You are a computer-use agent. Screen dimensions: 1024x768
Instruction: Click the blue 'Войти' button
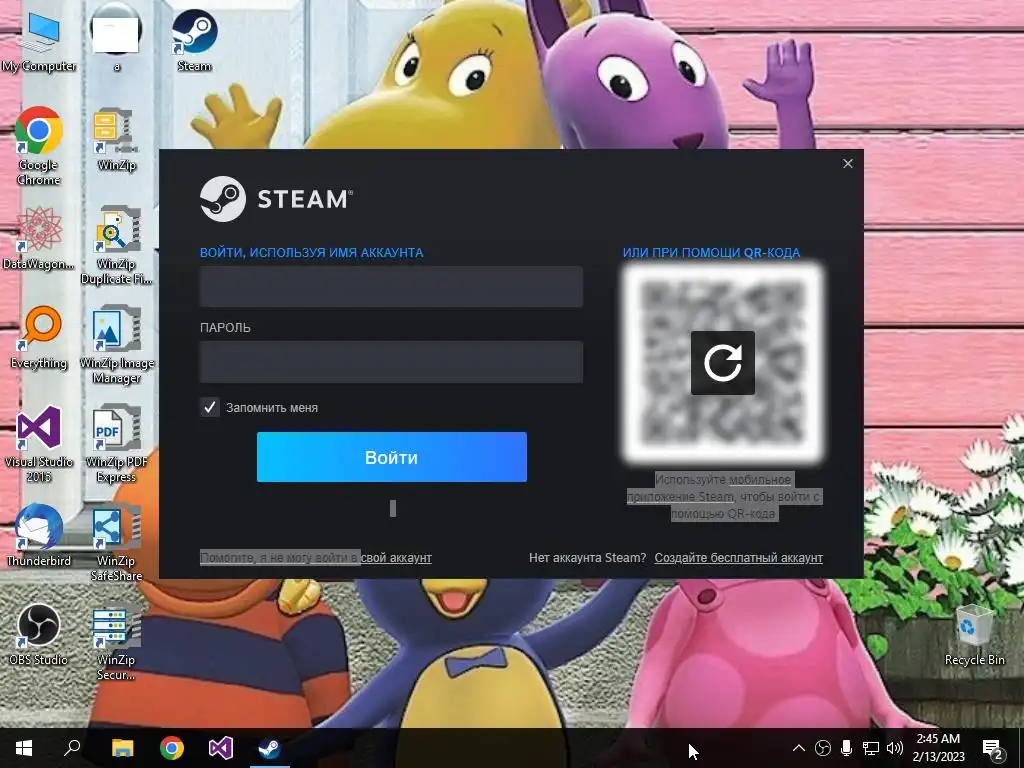(392, 457)
